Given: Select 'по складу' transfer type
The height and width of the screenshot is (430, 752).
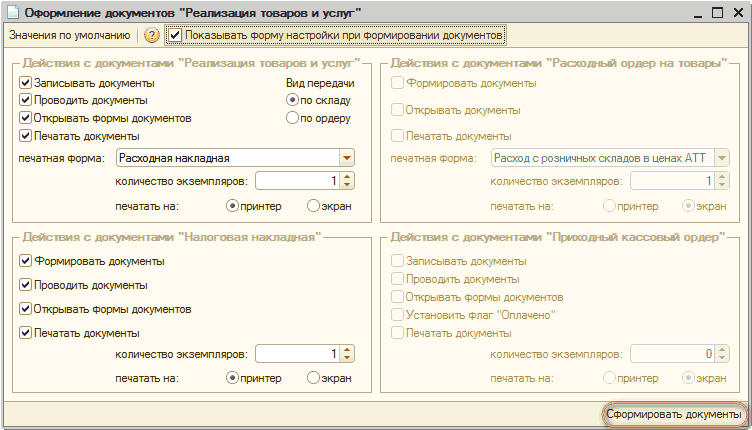Looking at the screenshot, I should [x=292, y=100].
